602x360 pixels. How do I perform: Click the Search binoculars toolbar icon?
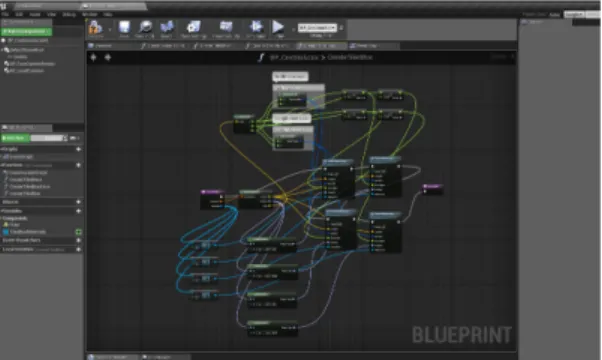(x=167, y=28)
